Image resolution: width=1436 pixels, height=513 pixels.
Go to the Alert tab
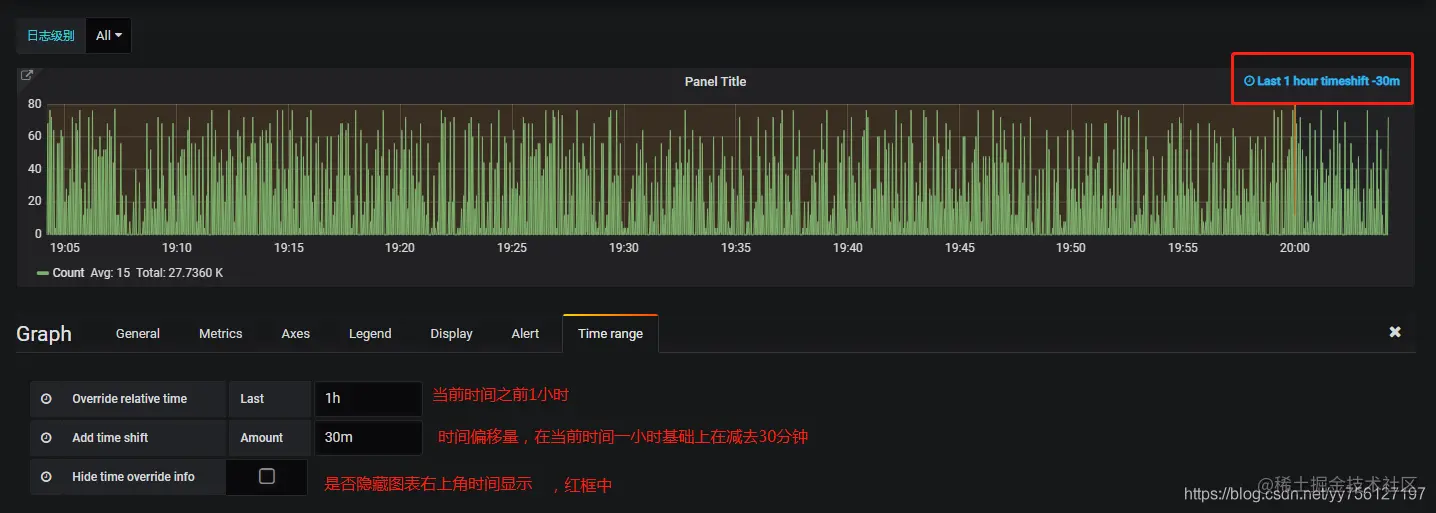tap(525, 333)
